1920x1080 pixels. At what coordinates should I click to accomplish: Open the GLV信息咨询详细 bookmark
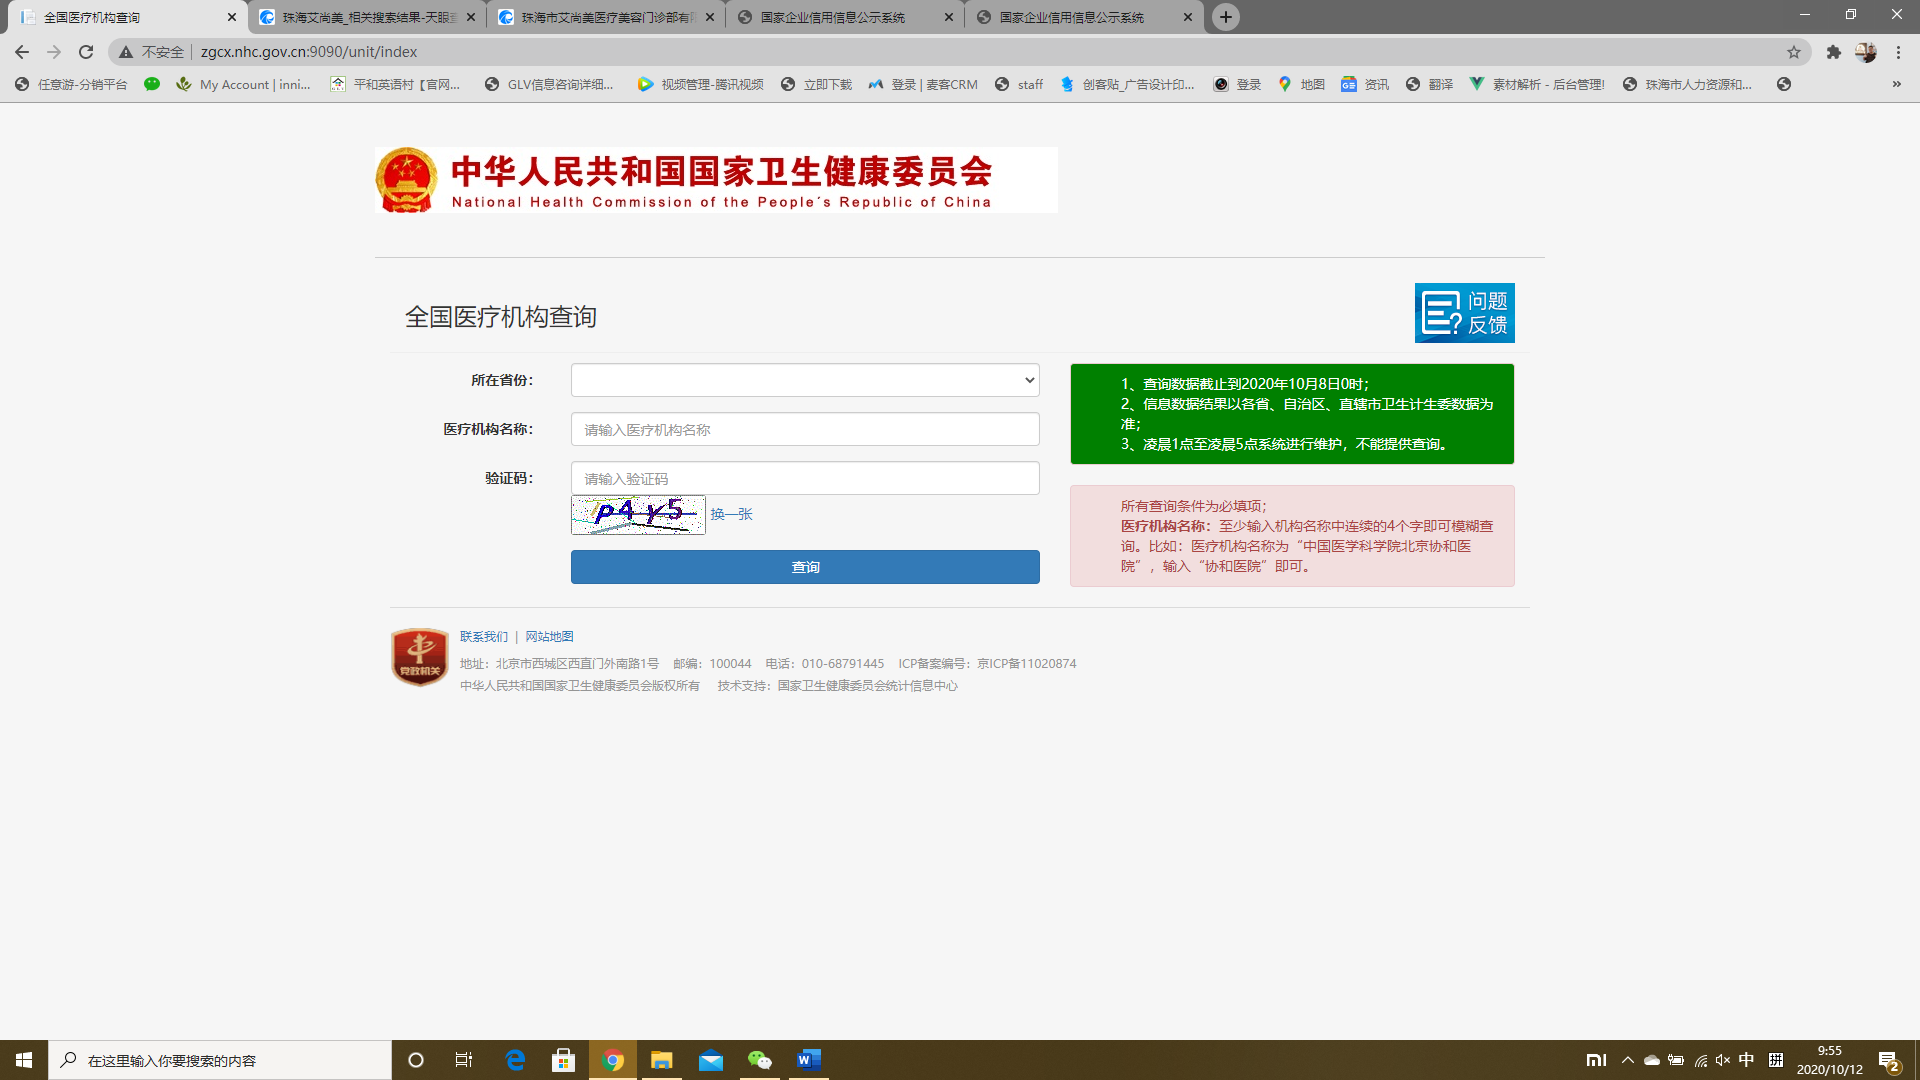[549, 85]
